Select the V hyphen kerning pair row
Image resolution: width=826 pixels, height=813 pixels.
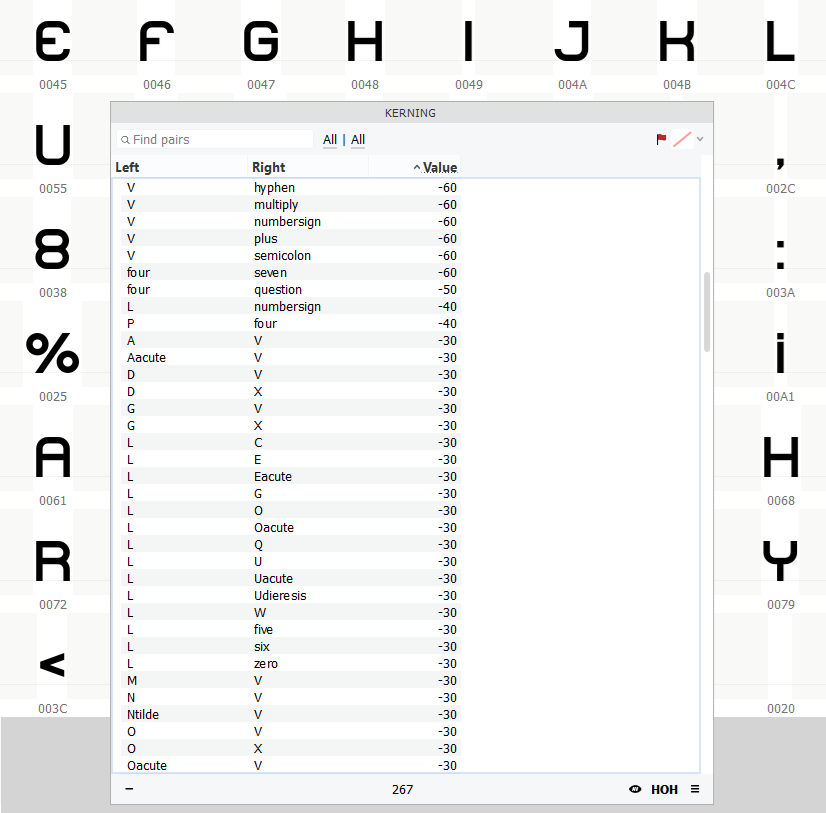coord(291,188)
